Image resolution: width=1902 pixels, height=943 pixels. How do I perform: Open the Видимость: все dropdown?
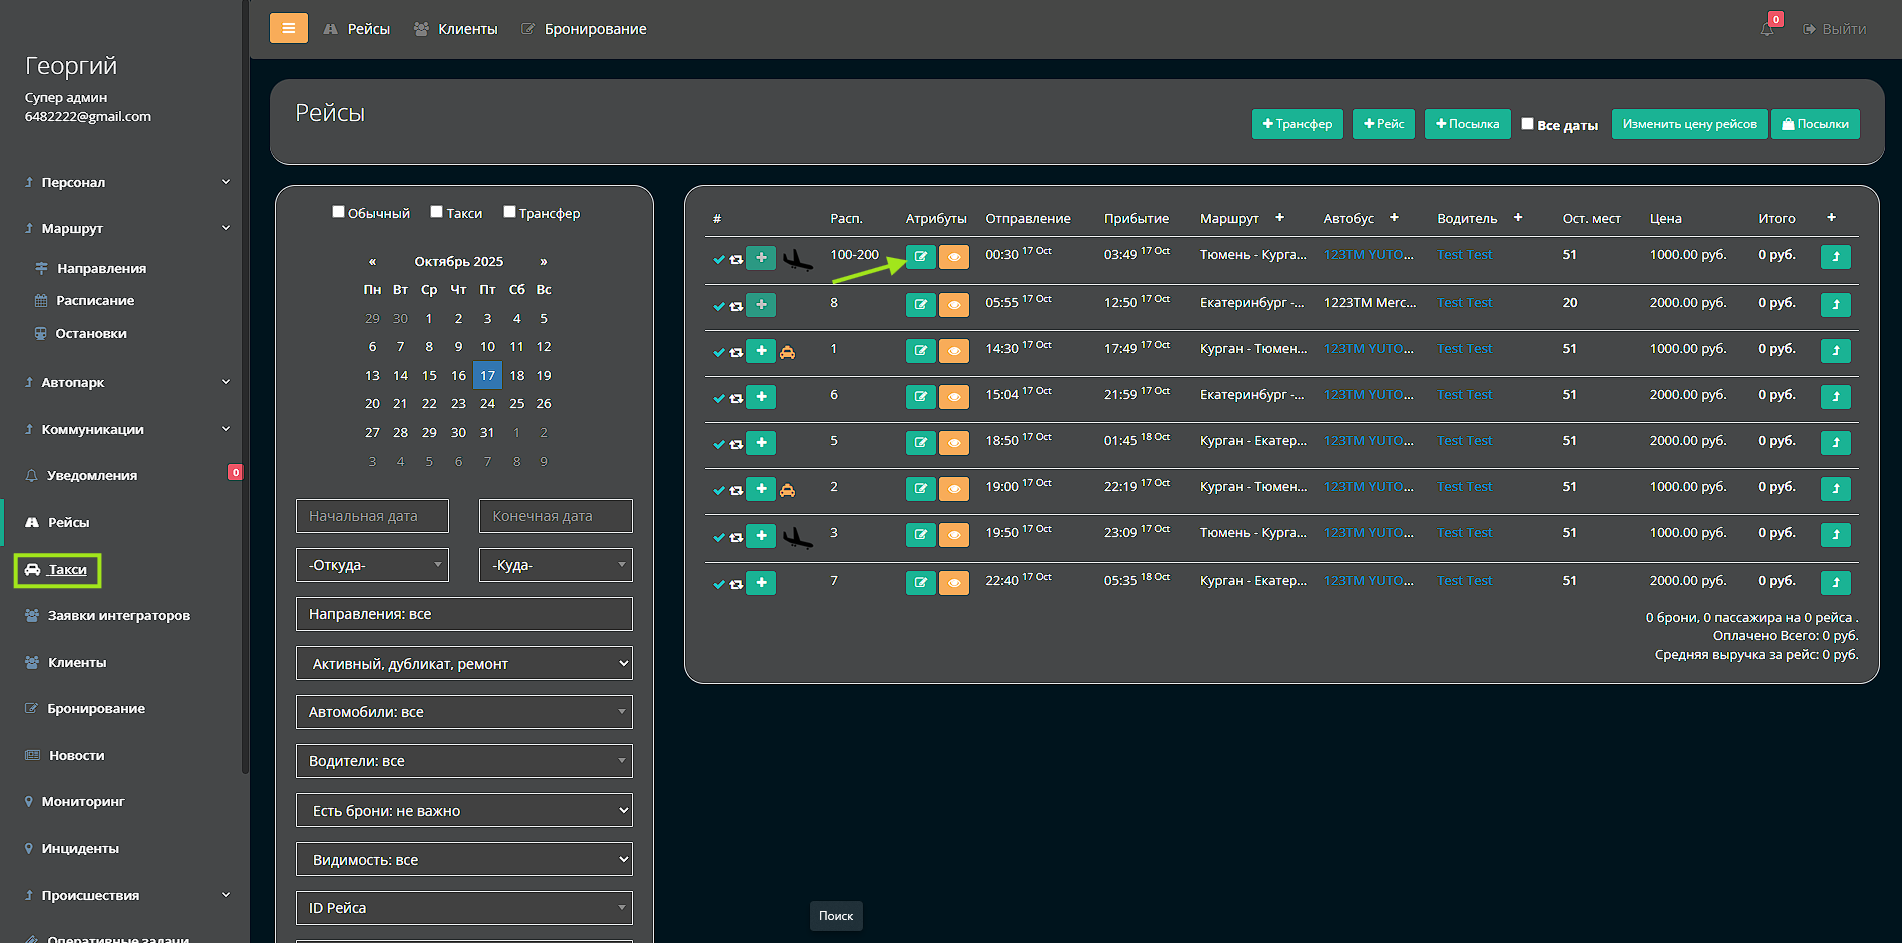pyautogui.click(x=464, y=860)
